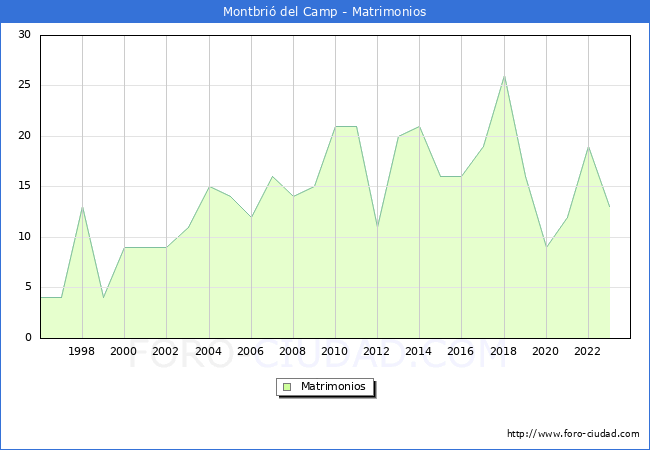This screenshot has width=650, height=450.
Task: Click the chart title Montbrió del Camp - Matrimonios
Action: pyautogui.click(x=325, y=12)
